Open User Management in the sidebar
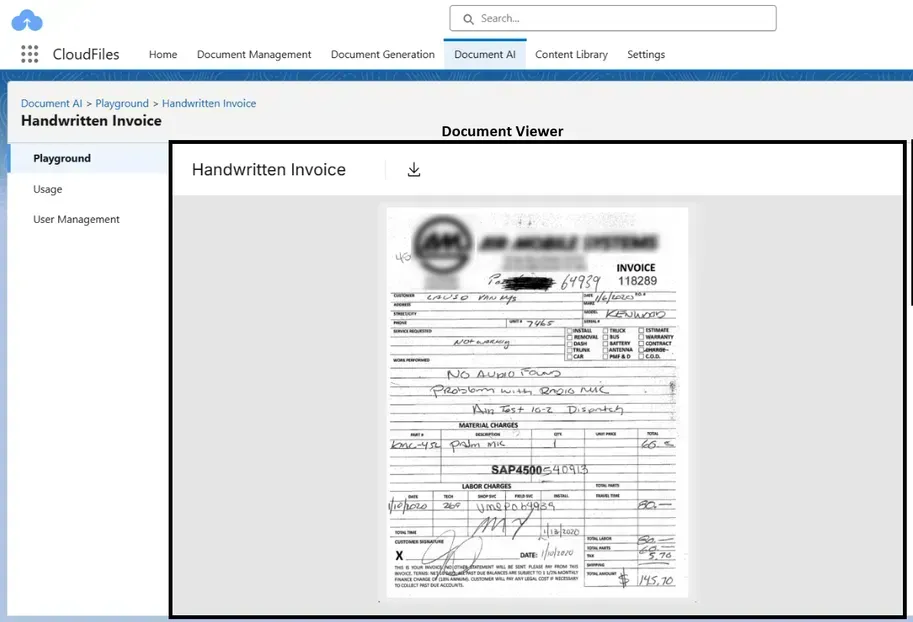This screenshot has height=622, width=913. [x=76, y=219]
